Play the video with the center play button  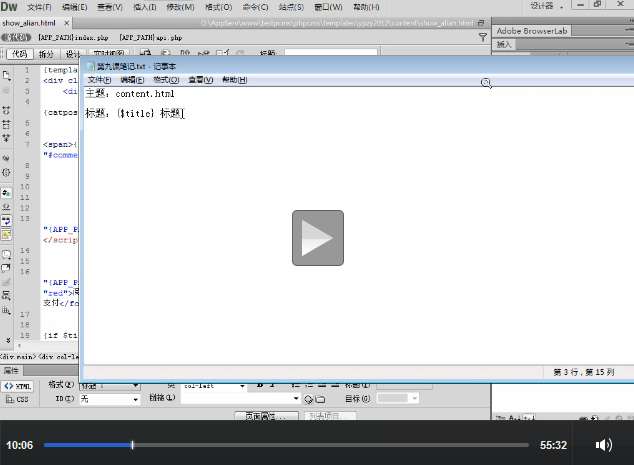click(317, 238)
